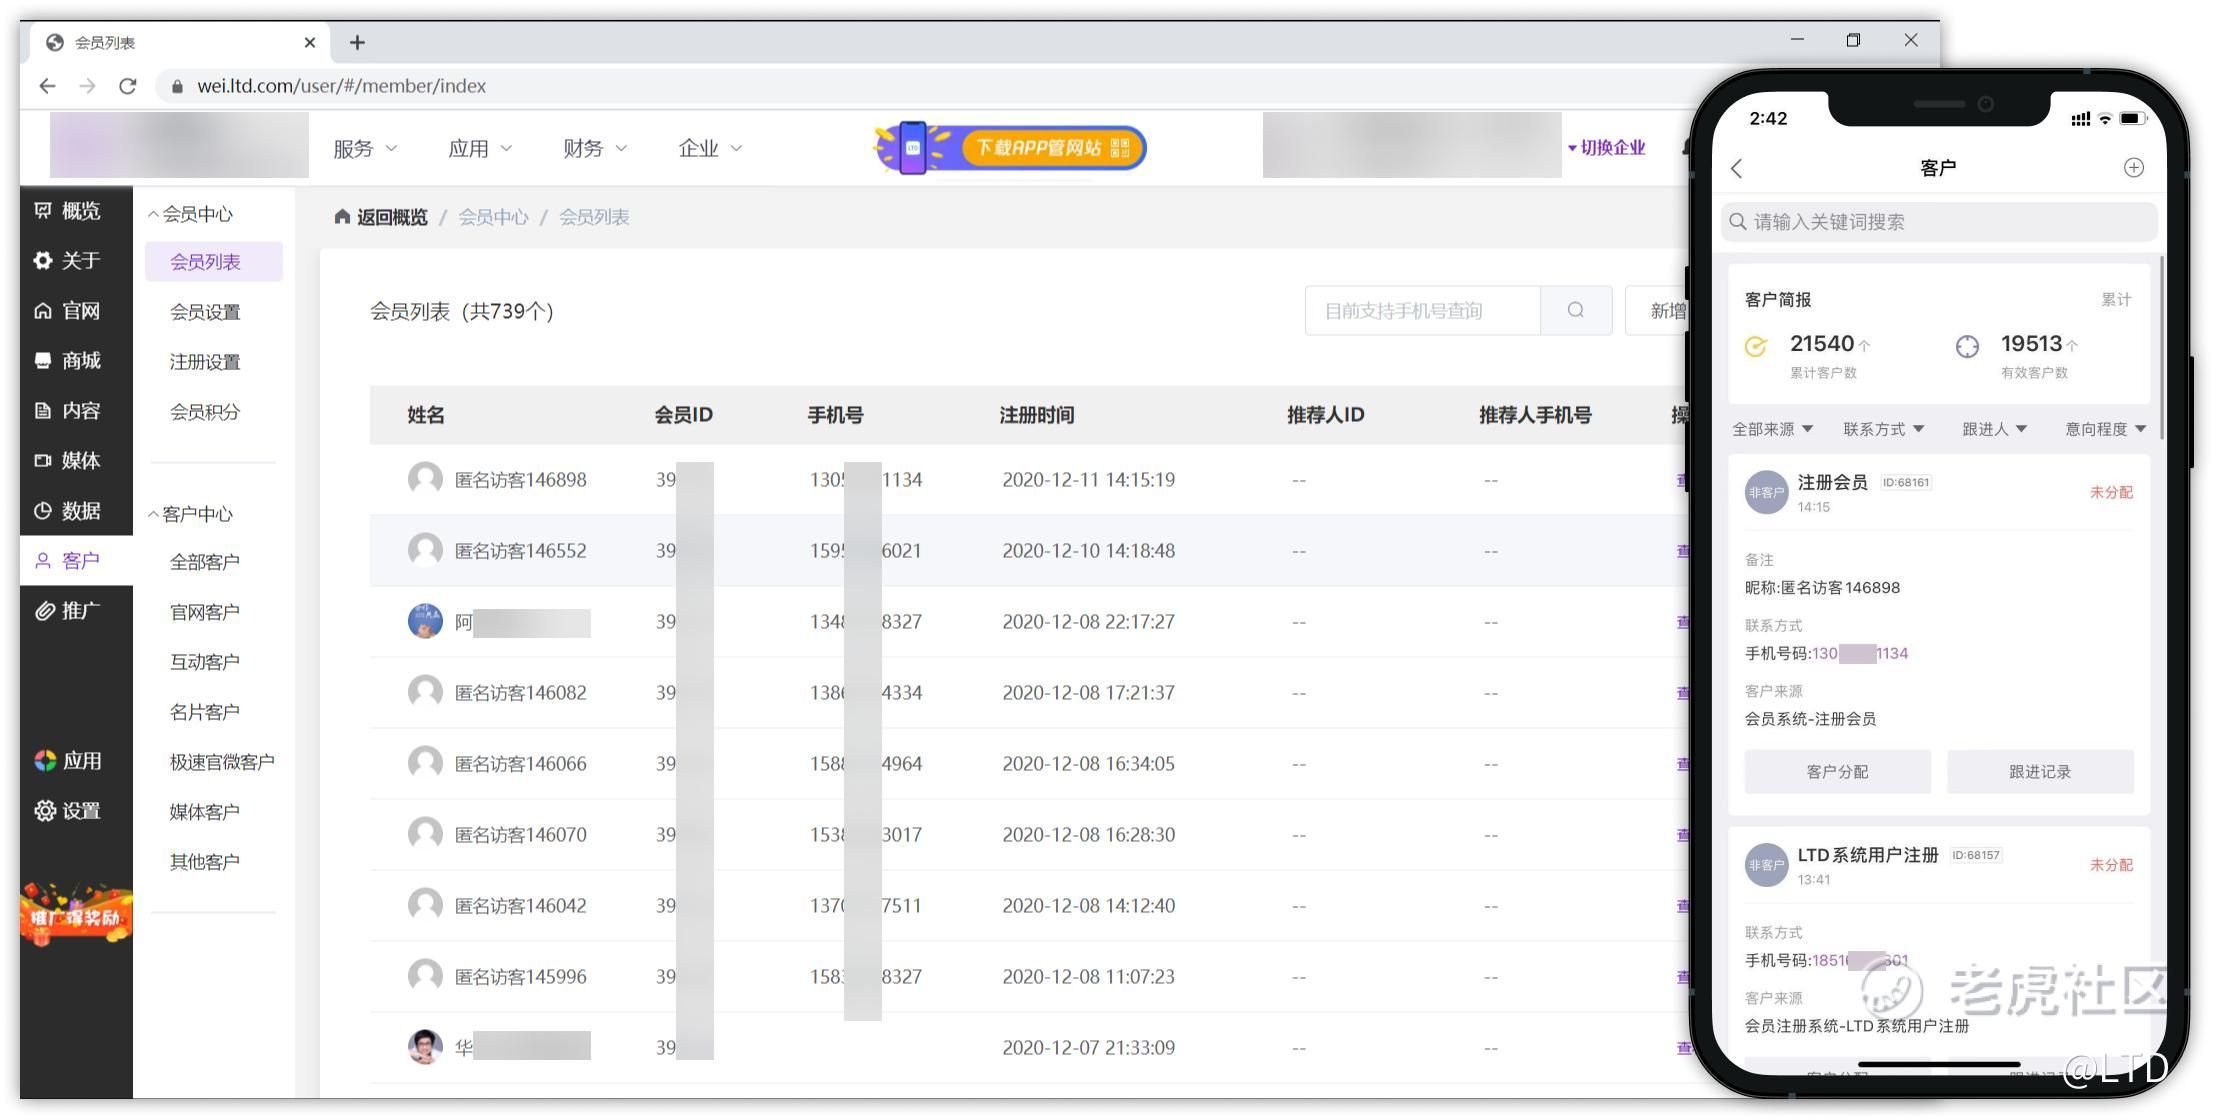Open the 意向程度 filter dropdown
The width and height of the screenshot is (2214, 1119).
pyautogui.click(x=2105, y=429)
